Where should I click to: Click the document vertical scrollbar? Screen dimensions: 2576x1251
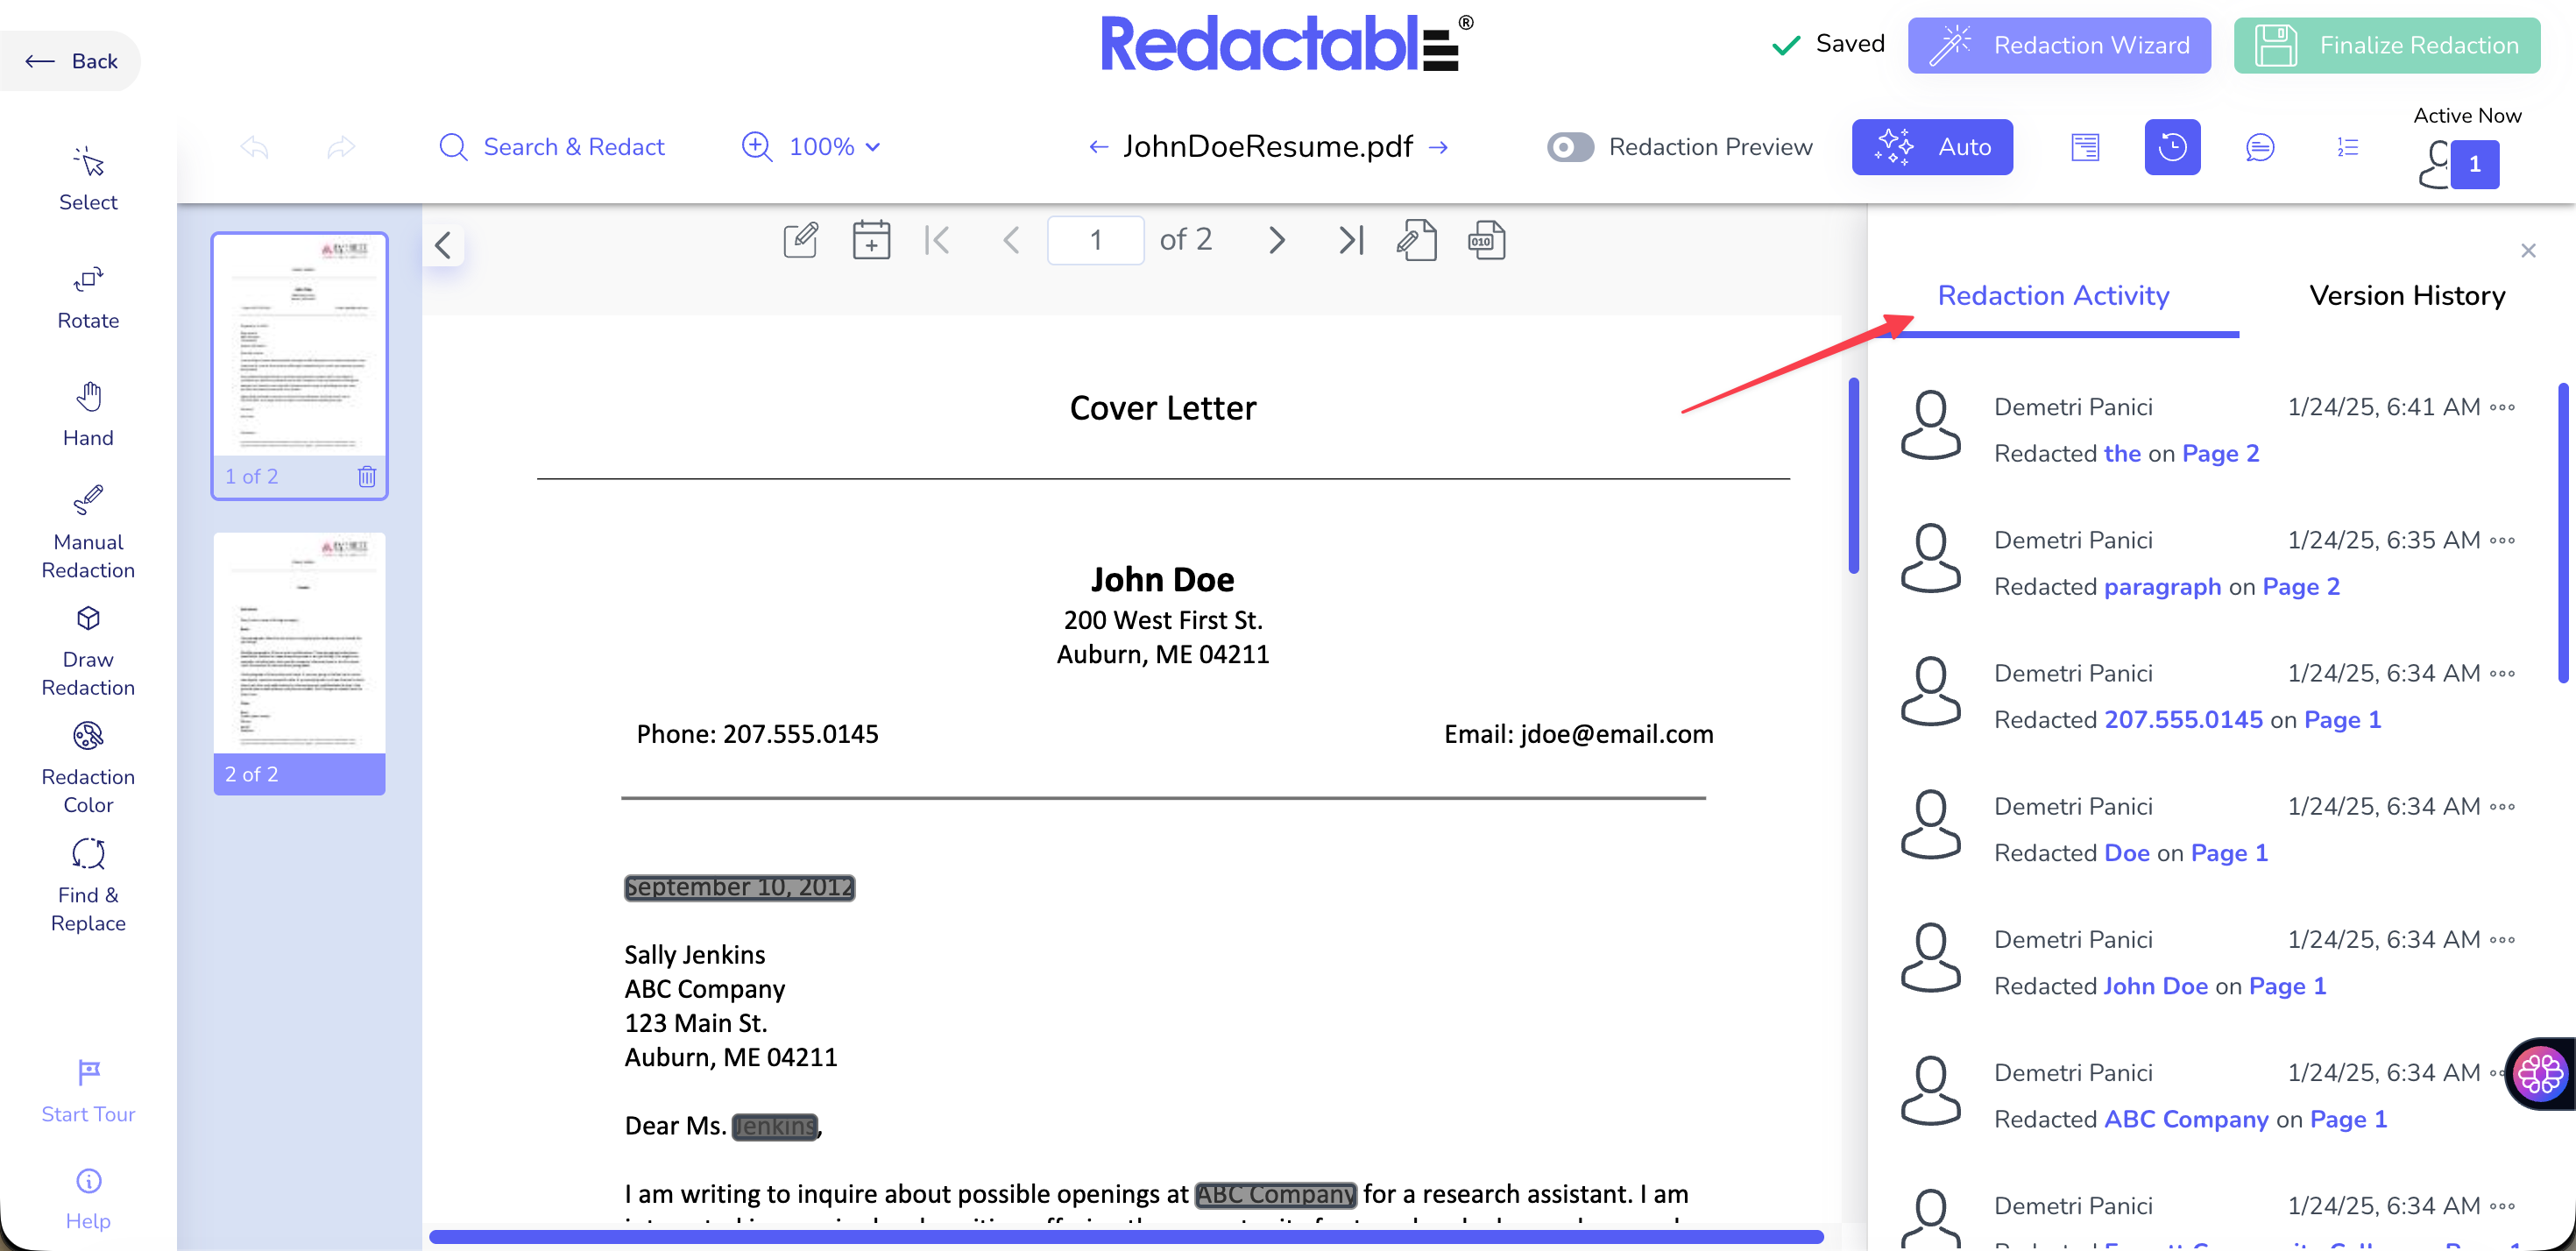pos(1853,476)
